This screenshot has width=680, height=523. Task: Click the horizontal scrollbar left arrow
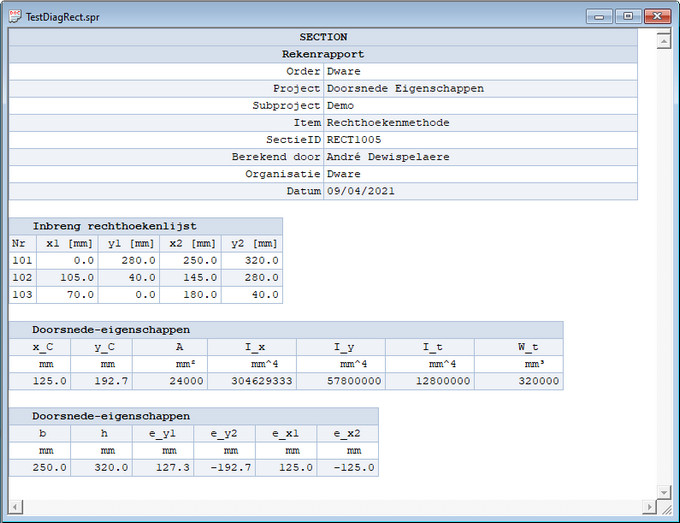click(x=15, y=507)
